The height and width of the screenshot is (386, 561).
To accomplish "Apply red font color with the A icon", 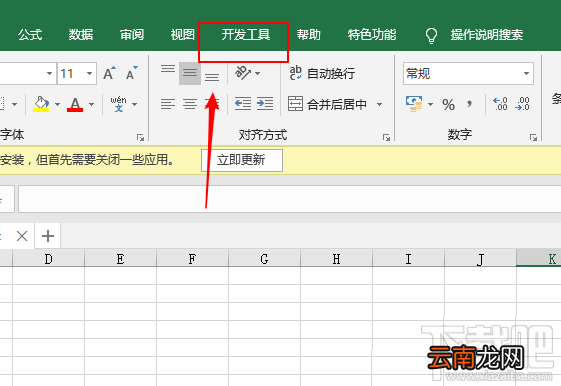I will point(75,104).
